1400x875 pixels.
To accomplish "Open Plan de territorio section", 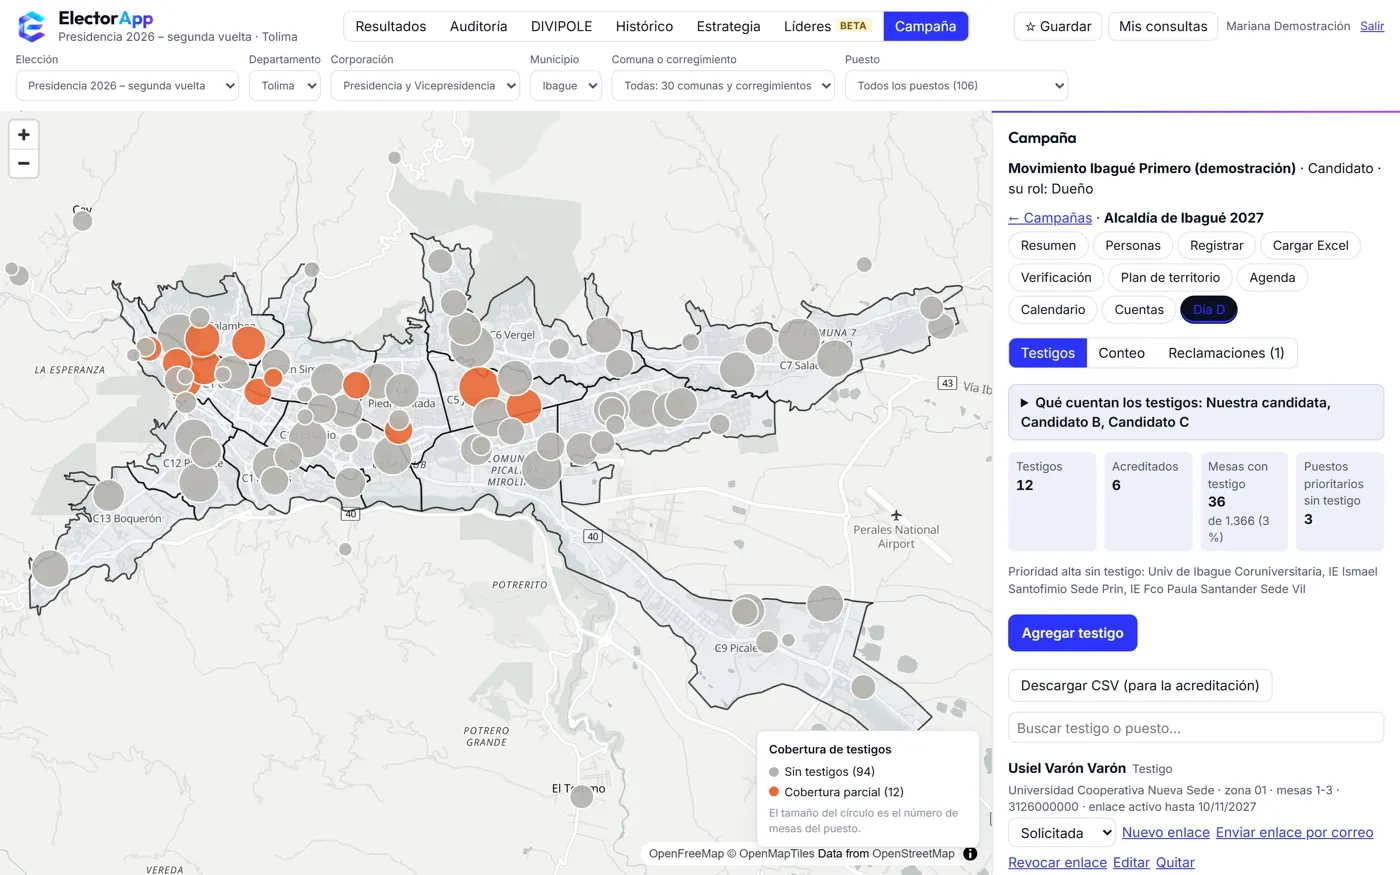I will click(x=1170, y=277).
